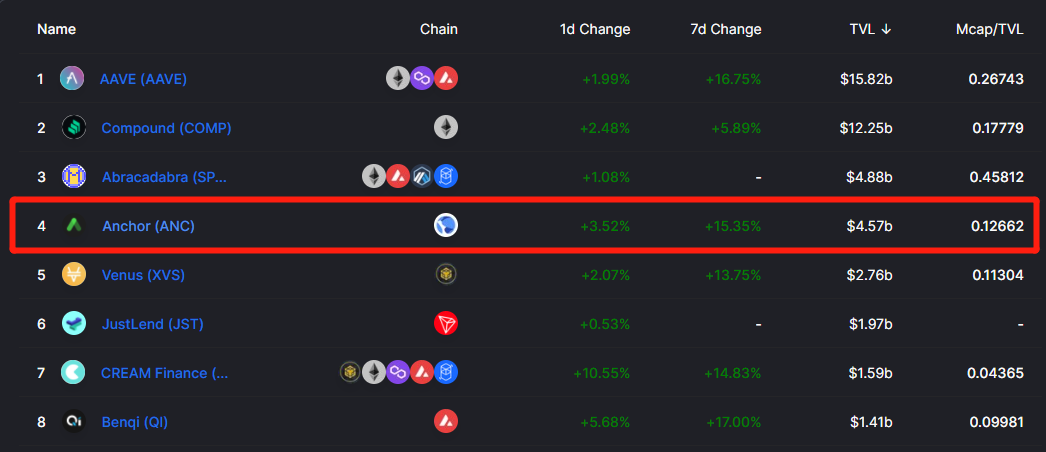Click the Anchor green logo icon
The width and height of the screenshot is (1046, 452).
coord(73,225)
